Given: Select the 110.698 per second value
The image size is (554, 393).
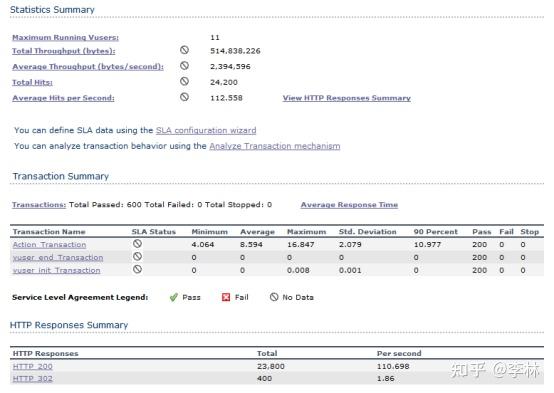Looking at the screenshot, I should 393,366.
